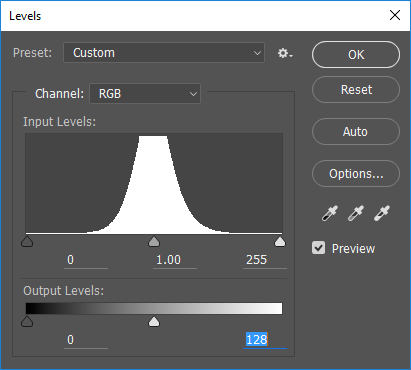The width and height of the screenshot is (411, 370).
Task: Click the gamma value field showing 1.00
Action: point(175,260)
